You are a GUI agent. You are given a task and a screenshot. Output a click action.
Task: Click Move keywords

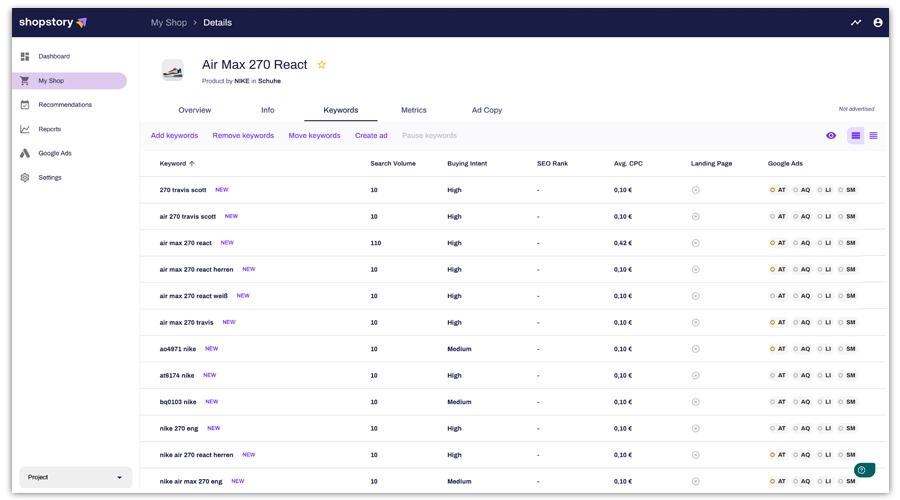315,135
